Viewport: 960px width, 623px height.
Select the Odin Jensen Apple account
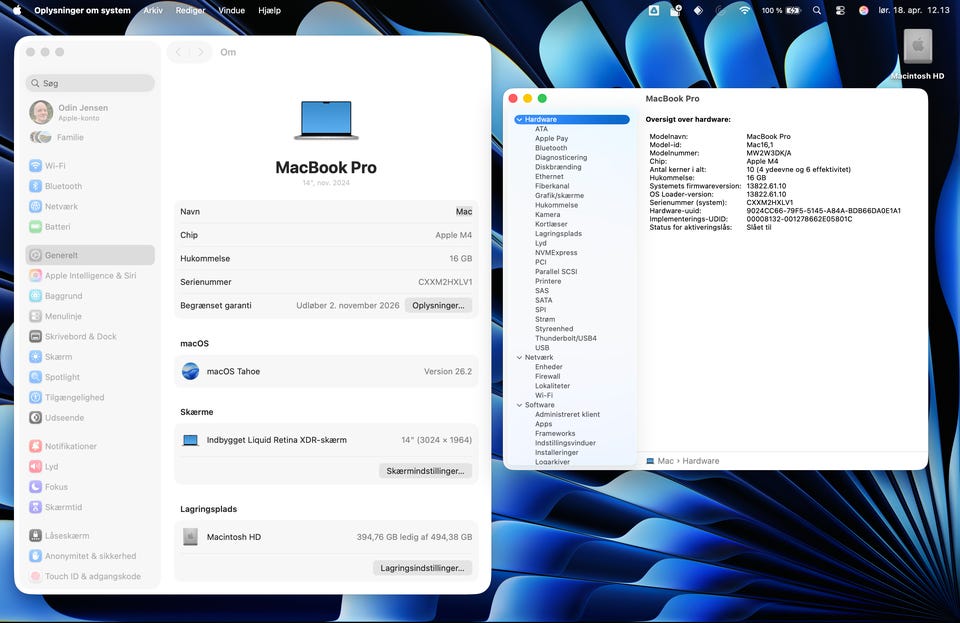tap(82, 112)
